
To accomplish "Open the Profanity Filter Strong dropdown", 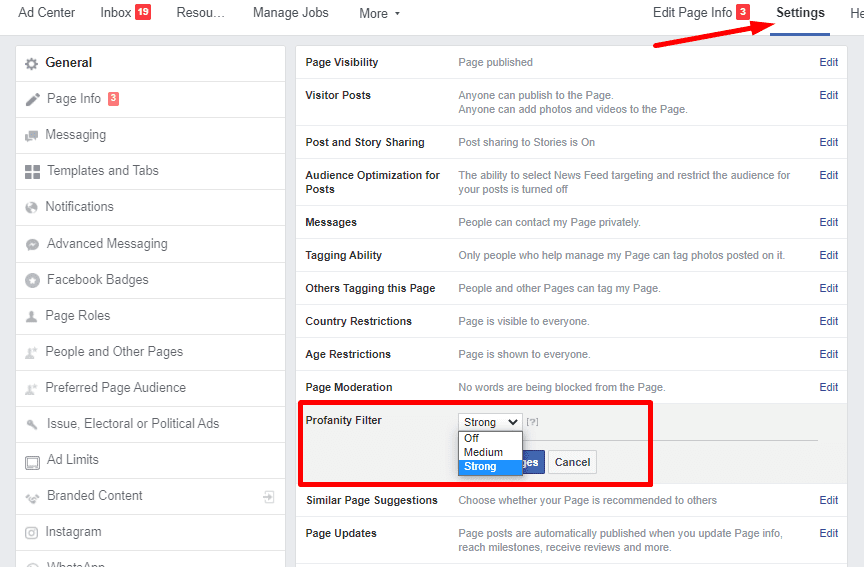I will [x=490, y=422].
